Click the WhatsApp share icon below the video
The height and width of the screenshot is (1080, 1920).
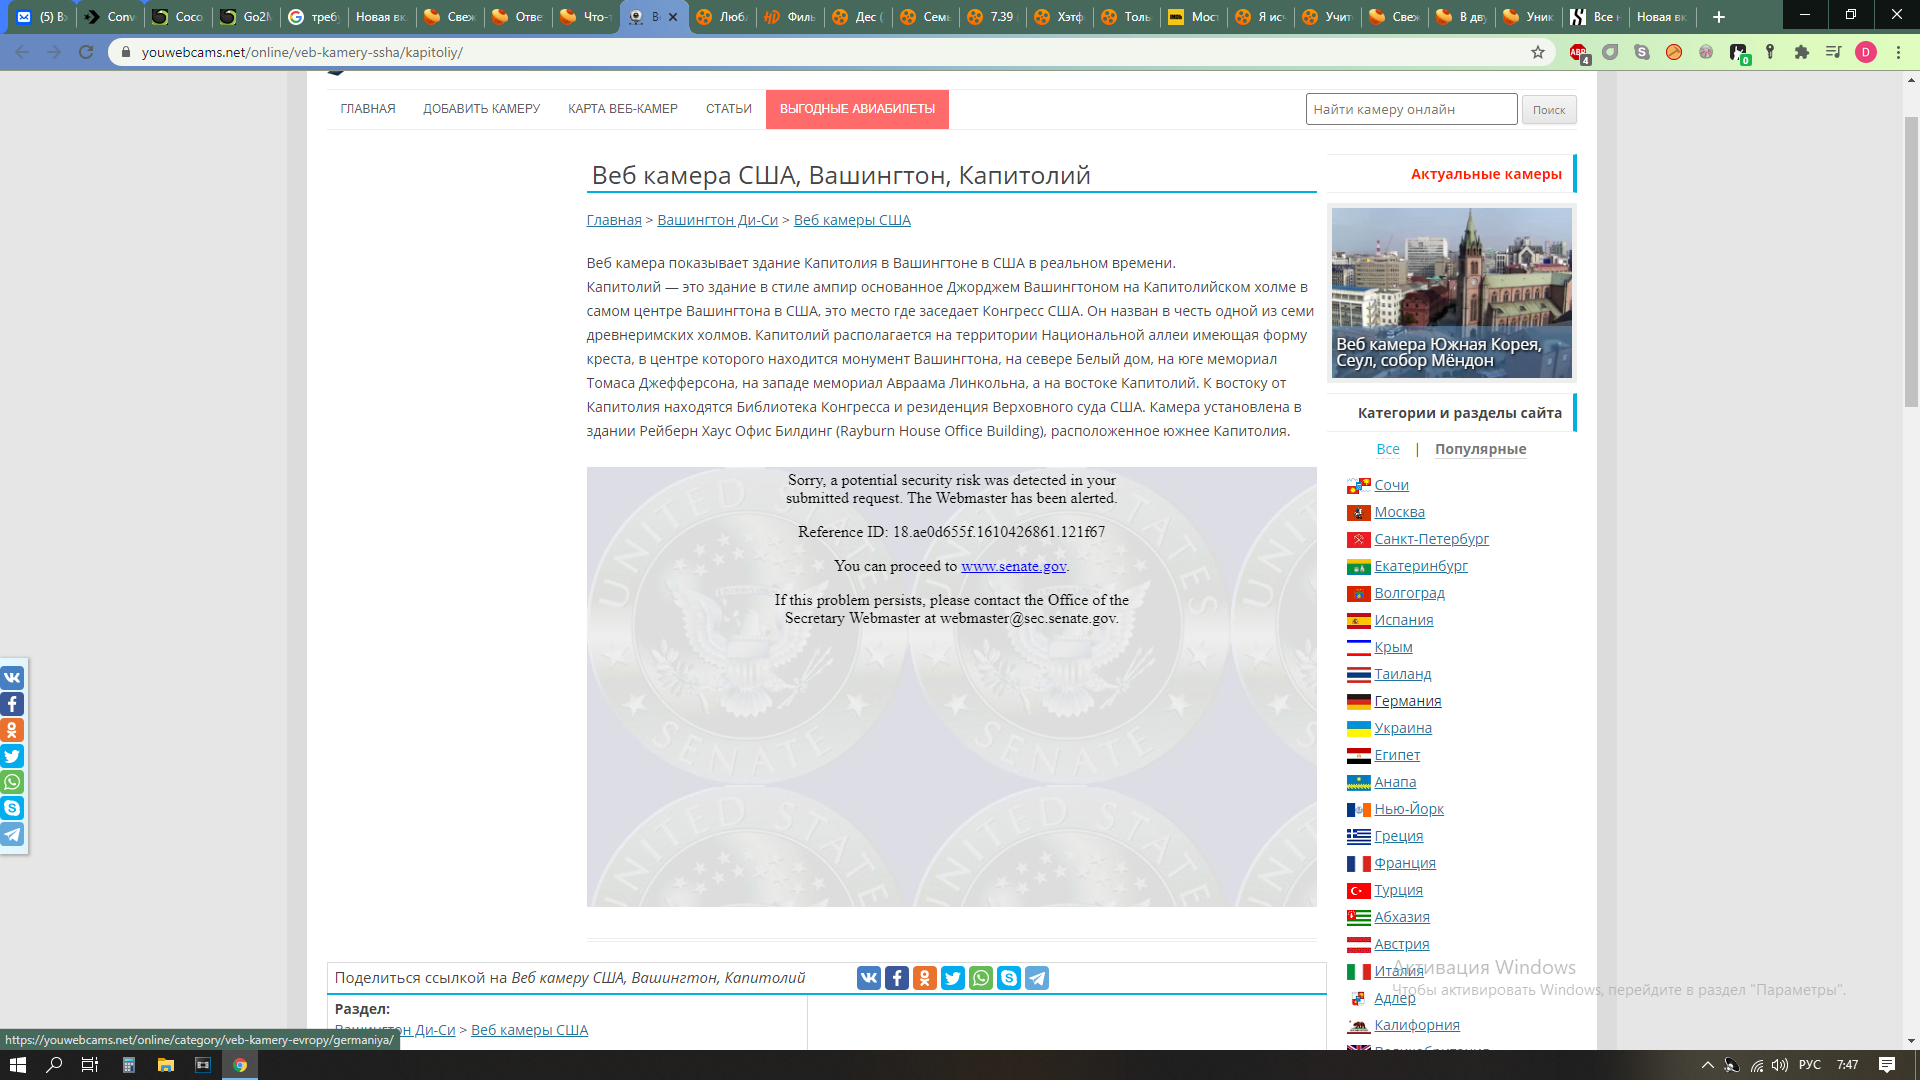coord(980,978)
